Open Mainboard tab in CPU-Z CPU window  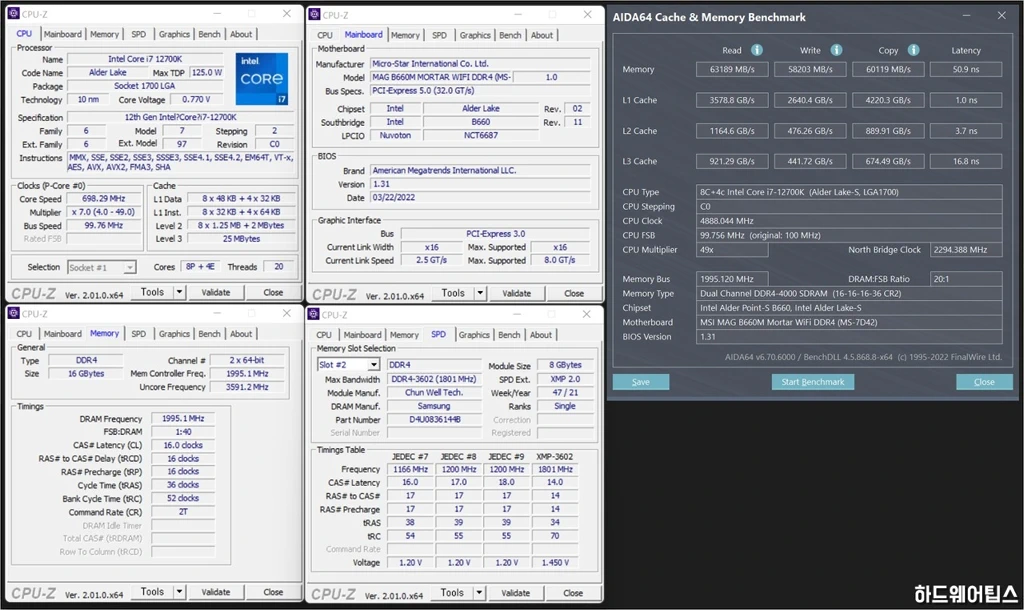coord(63,34)
